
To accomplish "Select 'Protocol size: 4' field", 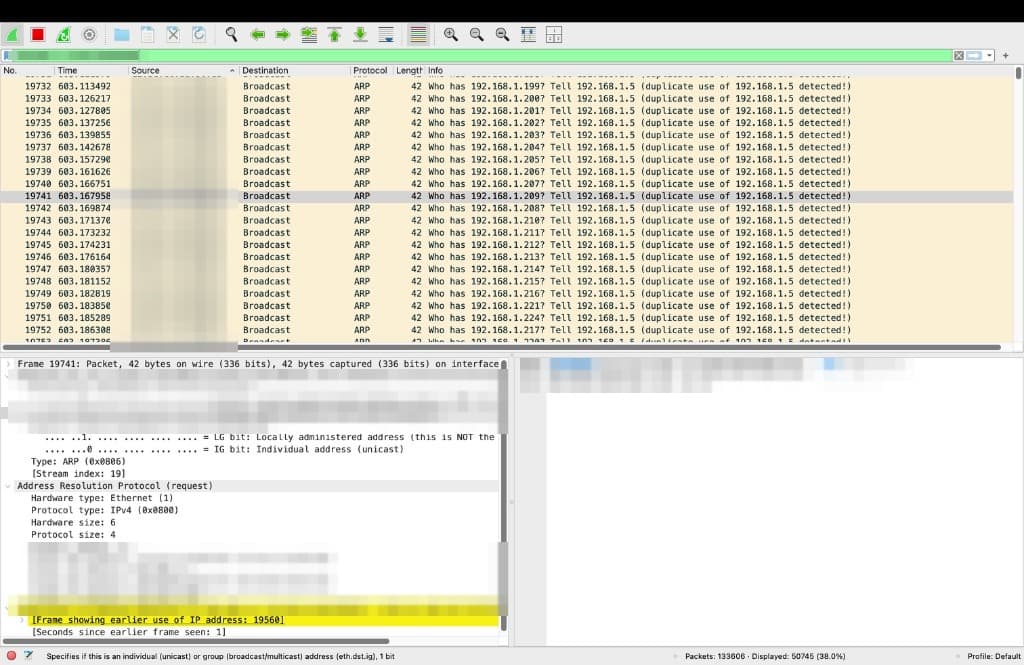I will click(73, 535).
